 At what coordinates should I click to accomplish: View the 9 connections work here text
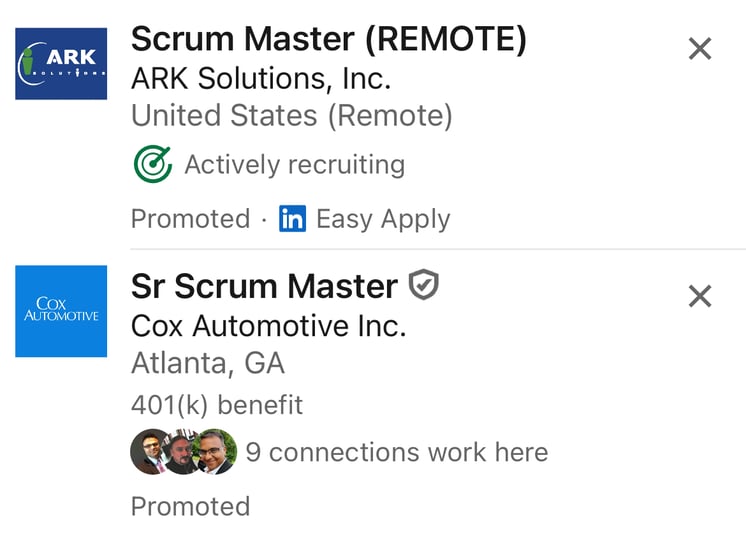coord(397,452)
